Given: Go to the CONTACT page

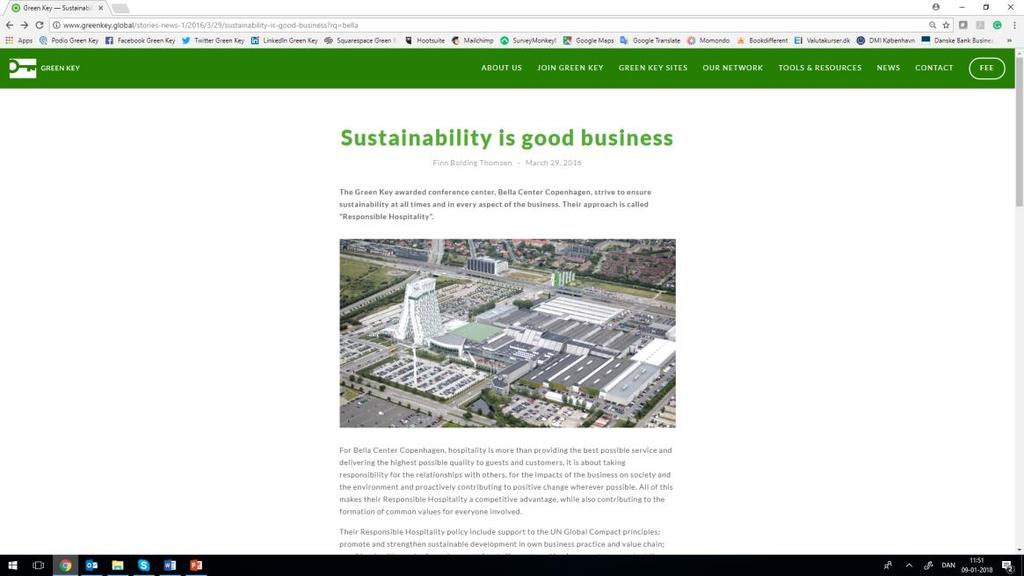Looking at the screenshot, I should [x=934, y=68].
